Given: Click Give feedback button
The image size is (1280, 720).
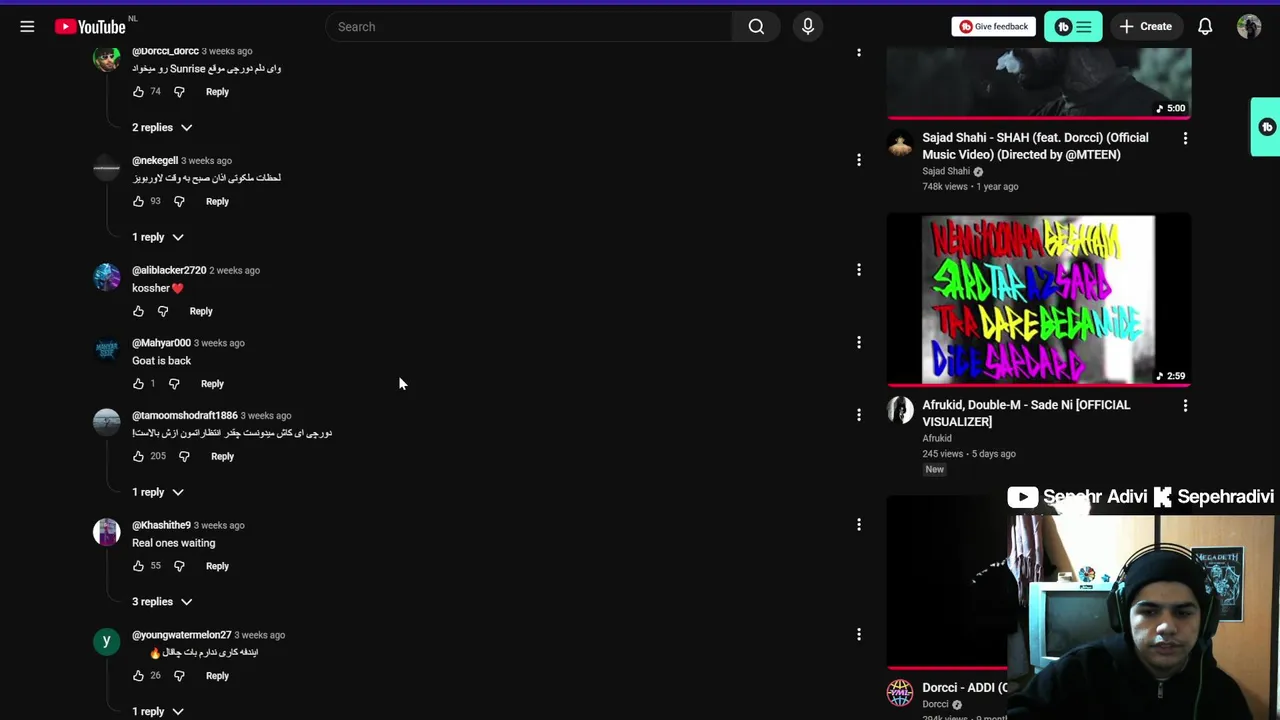Looking at the screenshot, I should point(993,27).
